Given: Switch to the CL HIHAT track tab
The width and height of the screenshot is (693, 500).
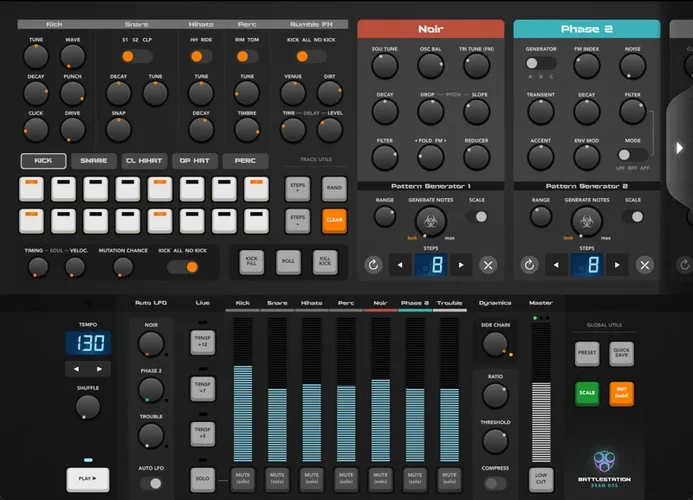Looking at the screenshot, I should click(x=145, y=160).
